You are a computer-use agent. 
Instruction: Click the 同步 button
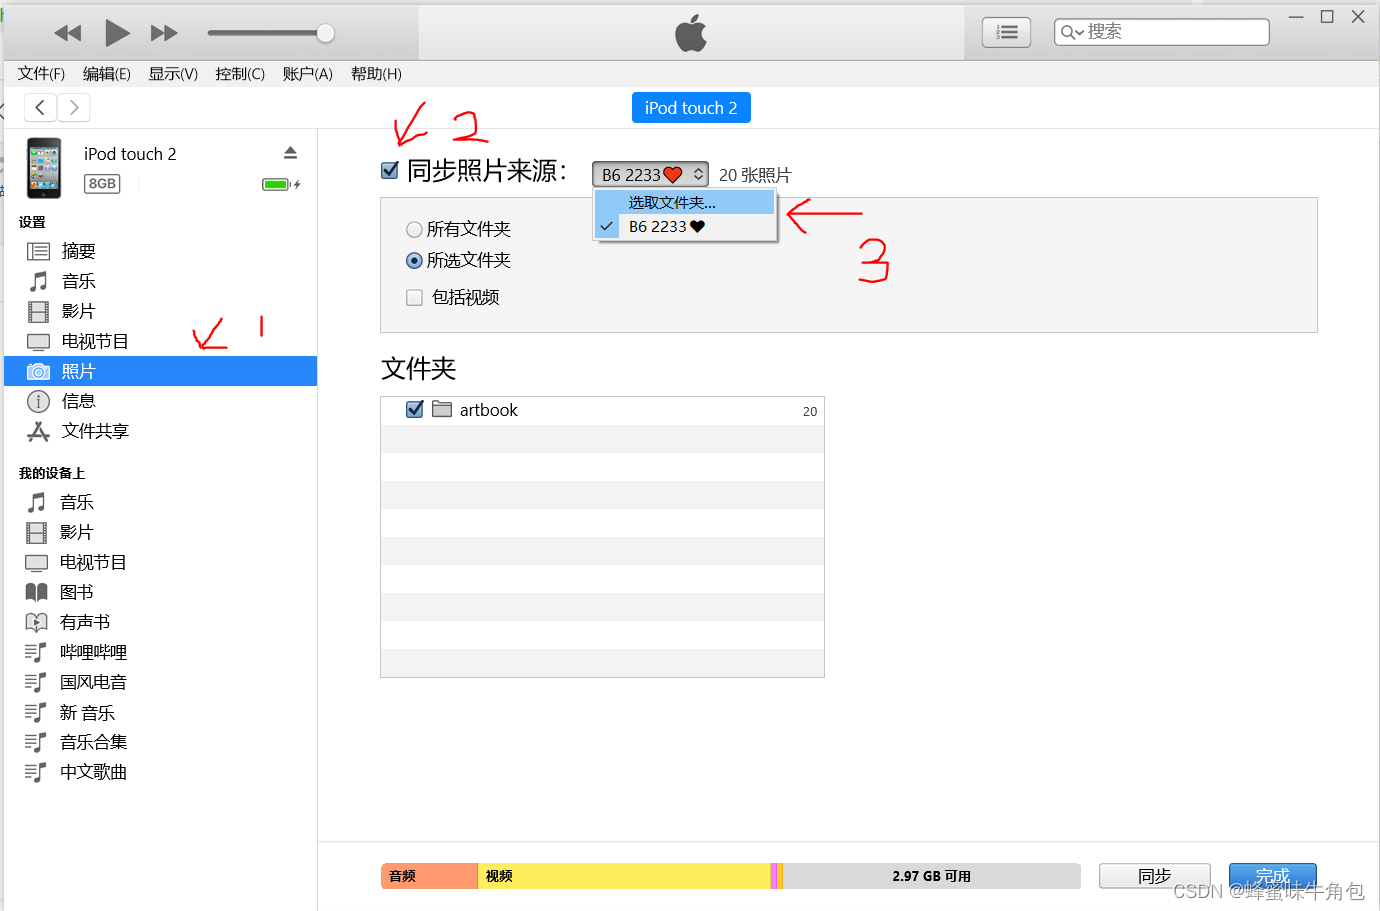click(x=1155, y=876)
